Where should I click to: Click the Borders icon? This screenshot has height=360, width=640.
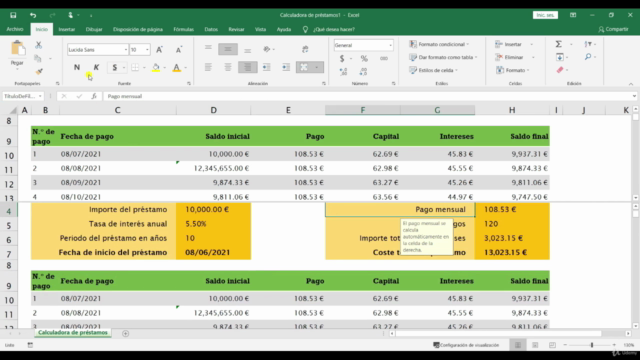135,67
